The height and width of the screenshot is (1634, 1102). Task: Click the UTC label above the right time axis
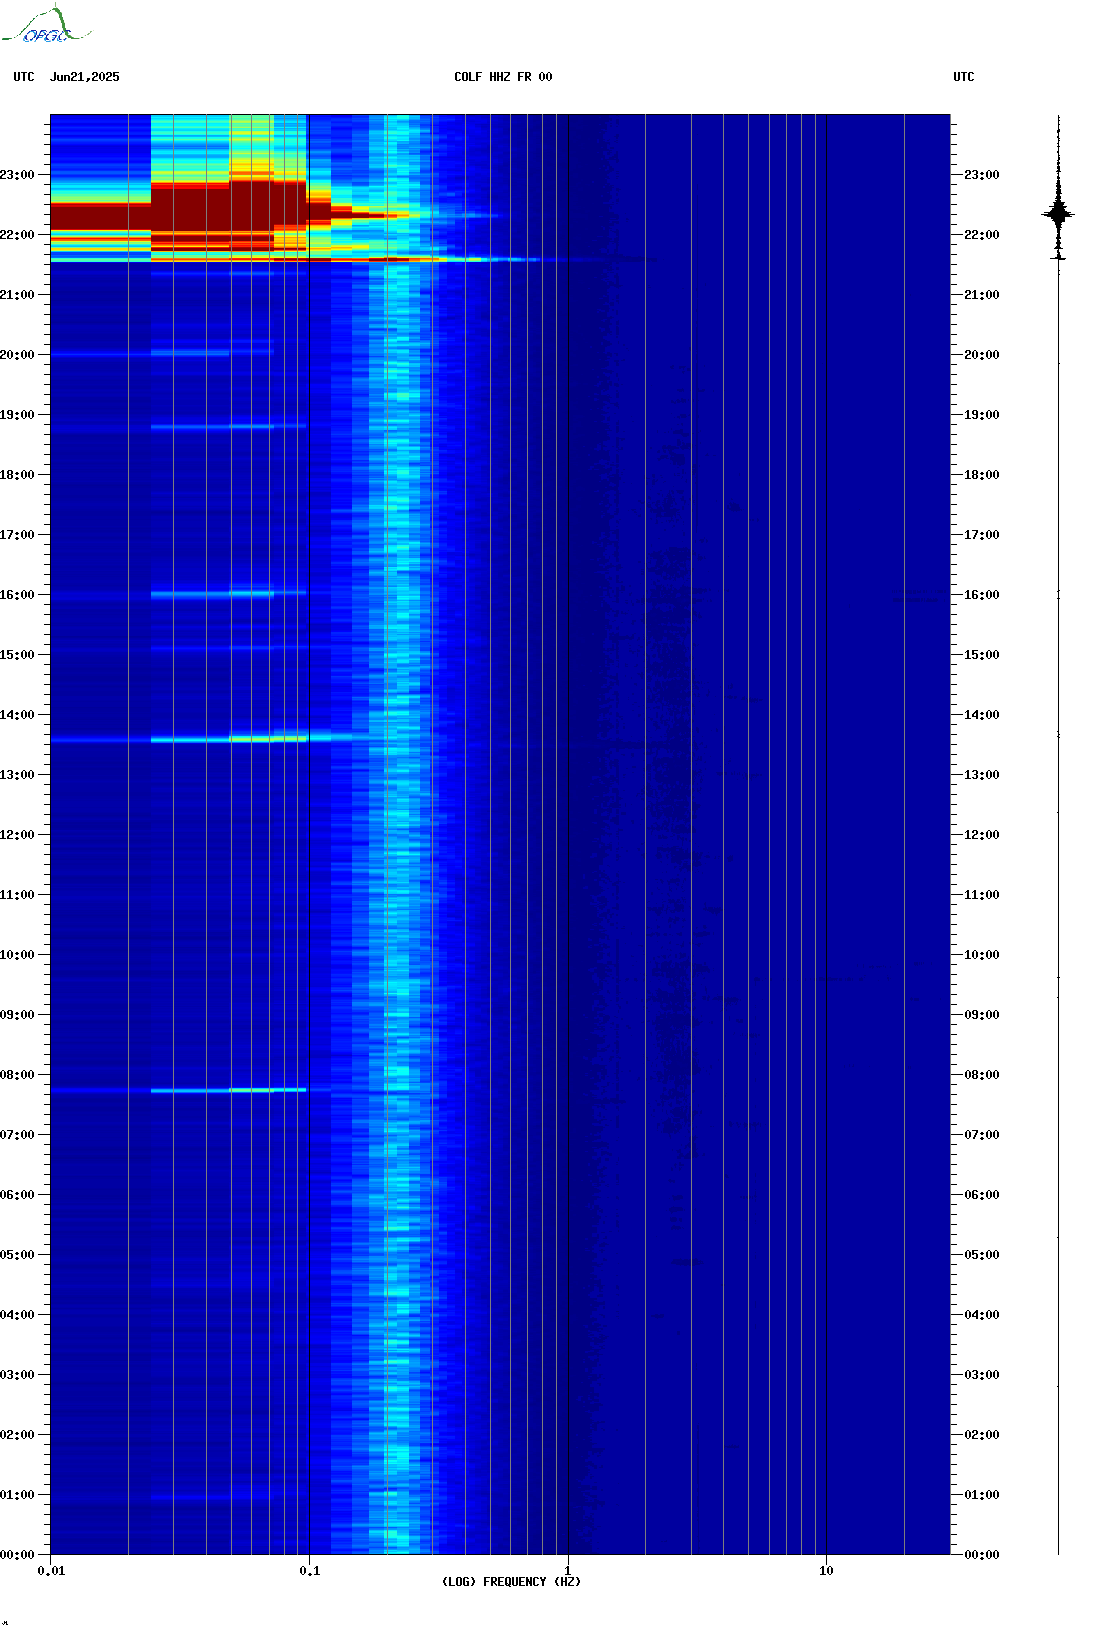(x=964, y=77)
